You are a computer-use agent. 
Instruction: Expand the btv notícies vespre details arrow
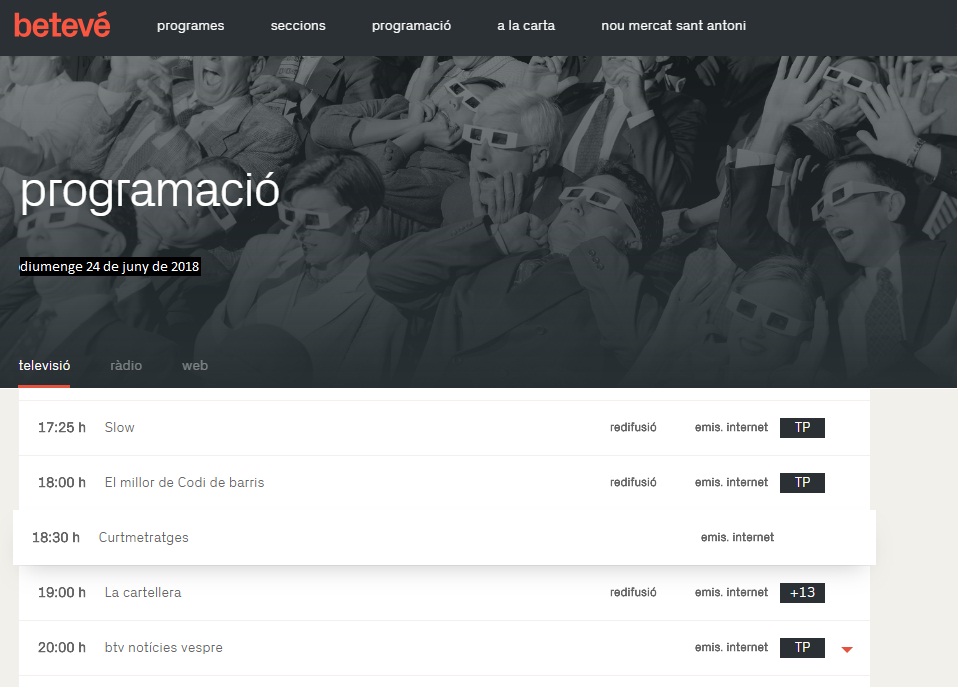coord(846,649)
